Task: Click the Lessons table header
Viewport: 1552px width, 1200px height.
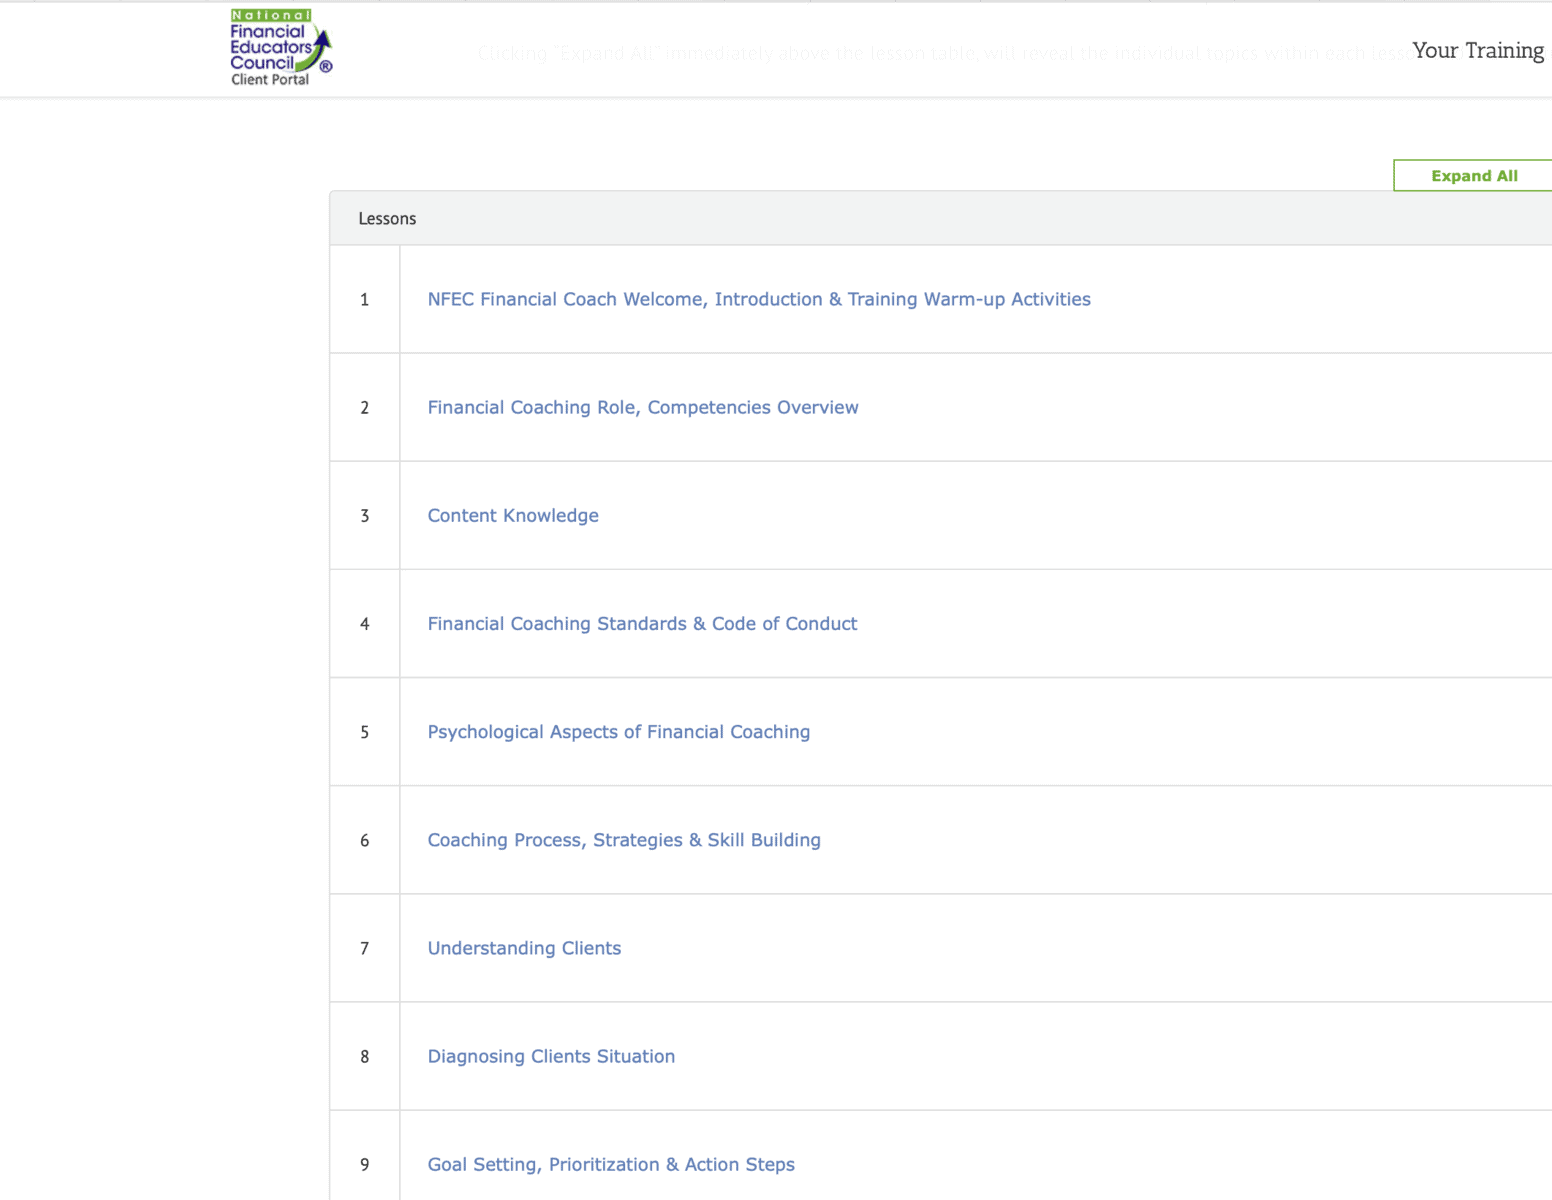Action: point(387,219)
